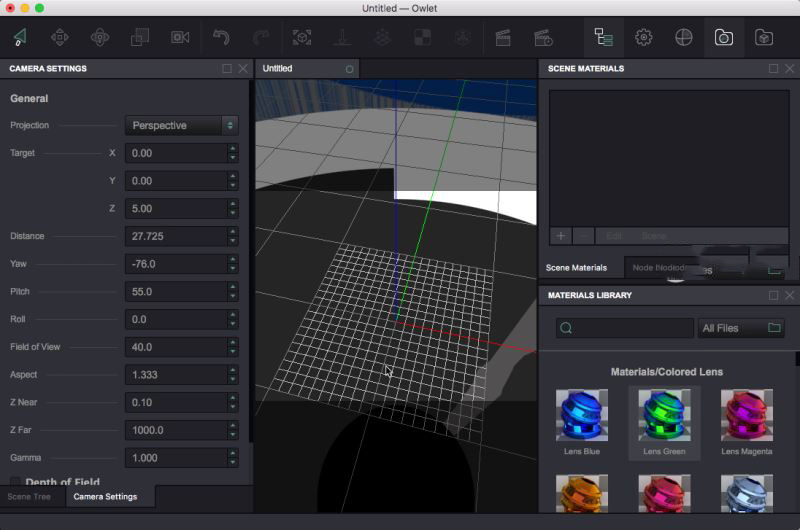The image size is (800, 530).
Task: Float the Materials Library panel
Action: point(773,295)
